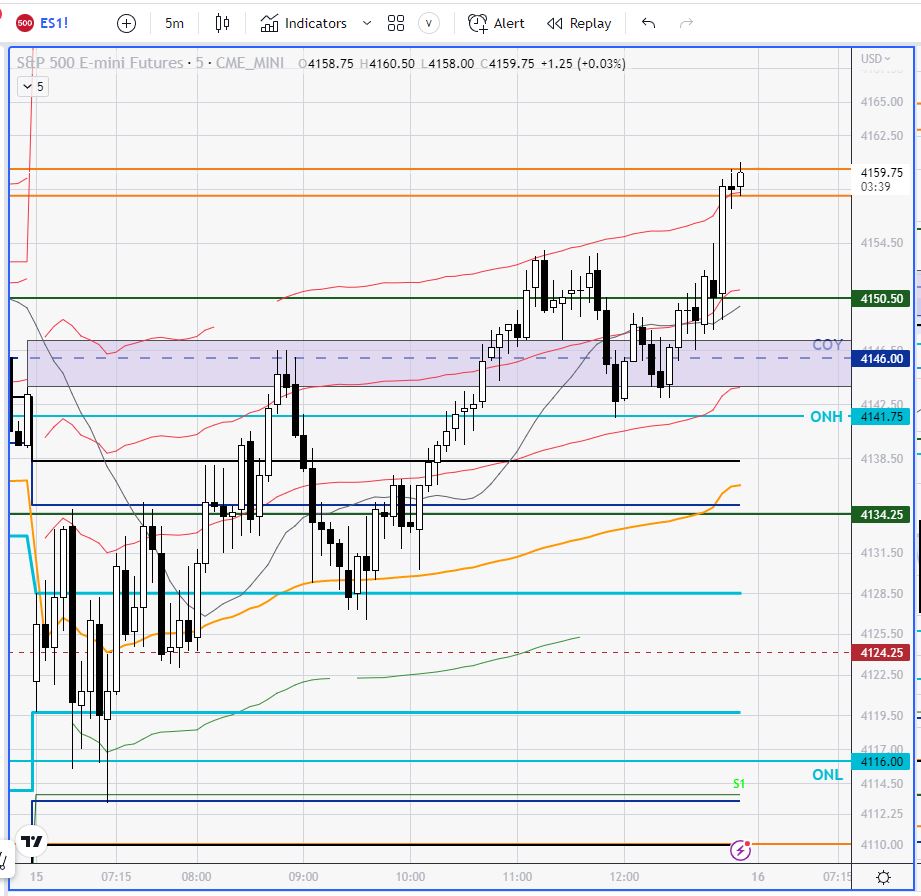Screen dimensions: 921x896
Task: Select the COY zone label
Action: pos(827,345)
